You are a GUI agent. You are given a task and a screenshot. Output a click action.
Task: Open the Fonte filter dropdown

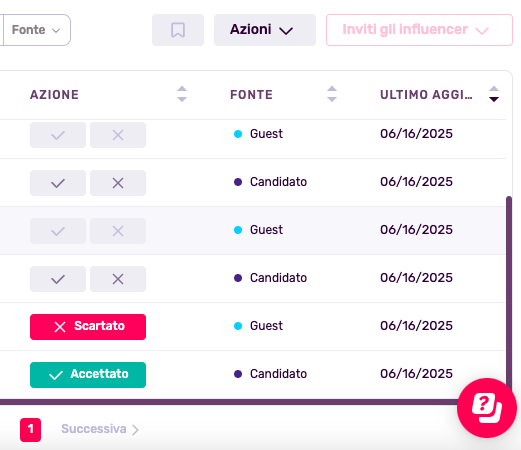pyautogui.click(x=36, y=30)
